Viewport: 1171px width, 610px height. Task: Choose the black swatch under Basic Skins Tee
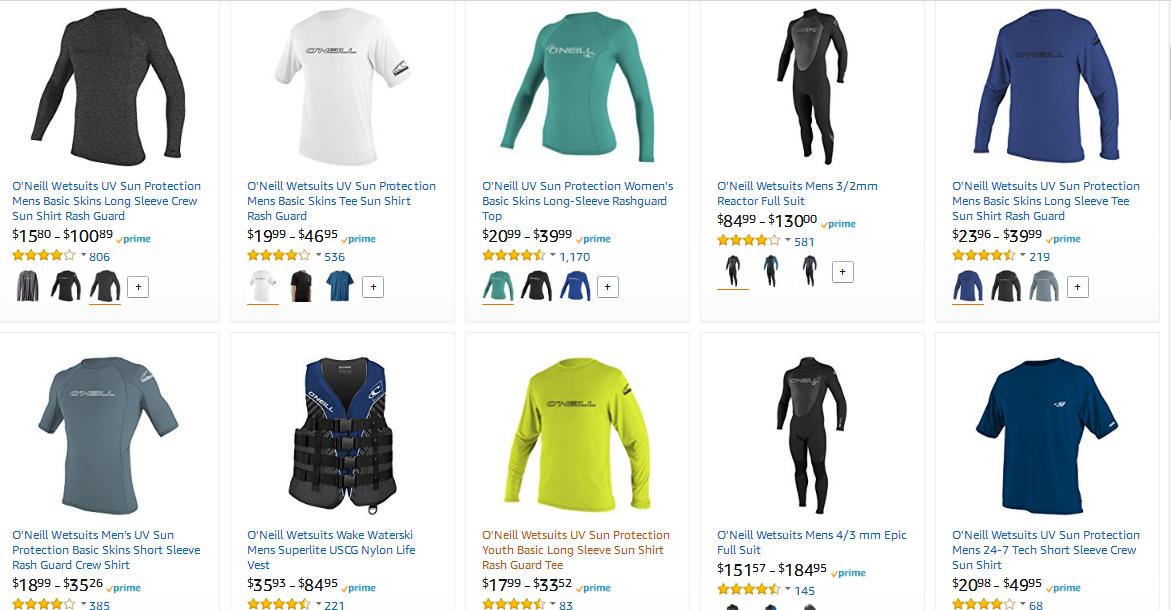(x=301, y=287)
